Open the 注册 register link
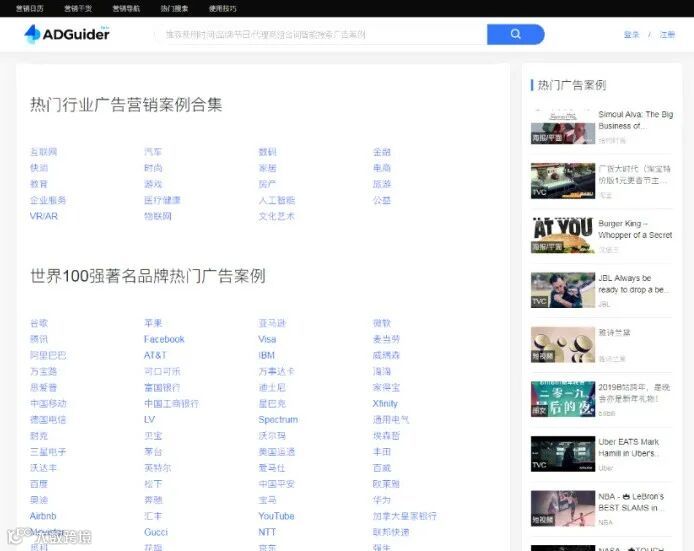 pyautogui.click(x=667, y=35)
